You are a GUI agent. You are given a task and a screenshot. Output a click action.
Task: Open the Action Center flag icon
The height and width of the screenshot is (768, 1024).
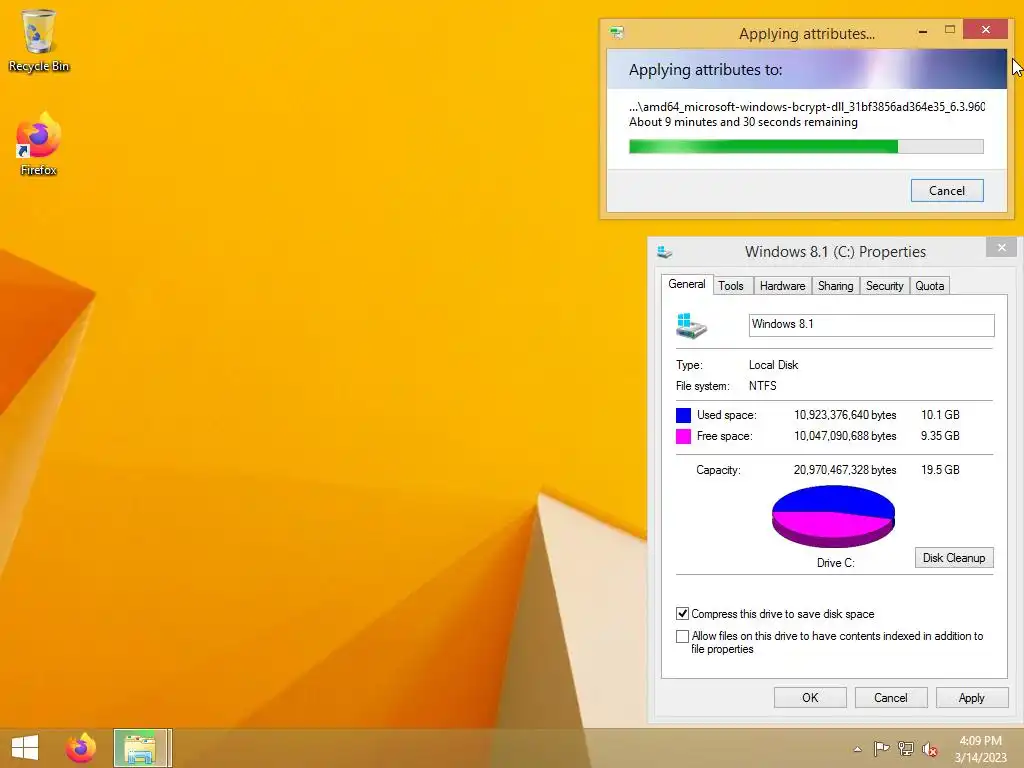tap(881, 748)
